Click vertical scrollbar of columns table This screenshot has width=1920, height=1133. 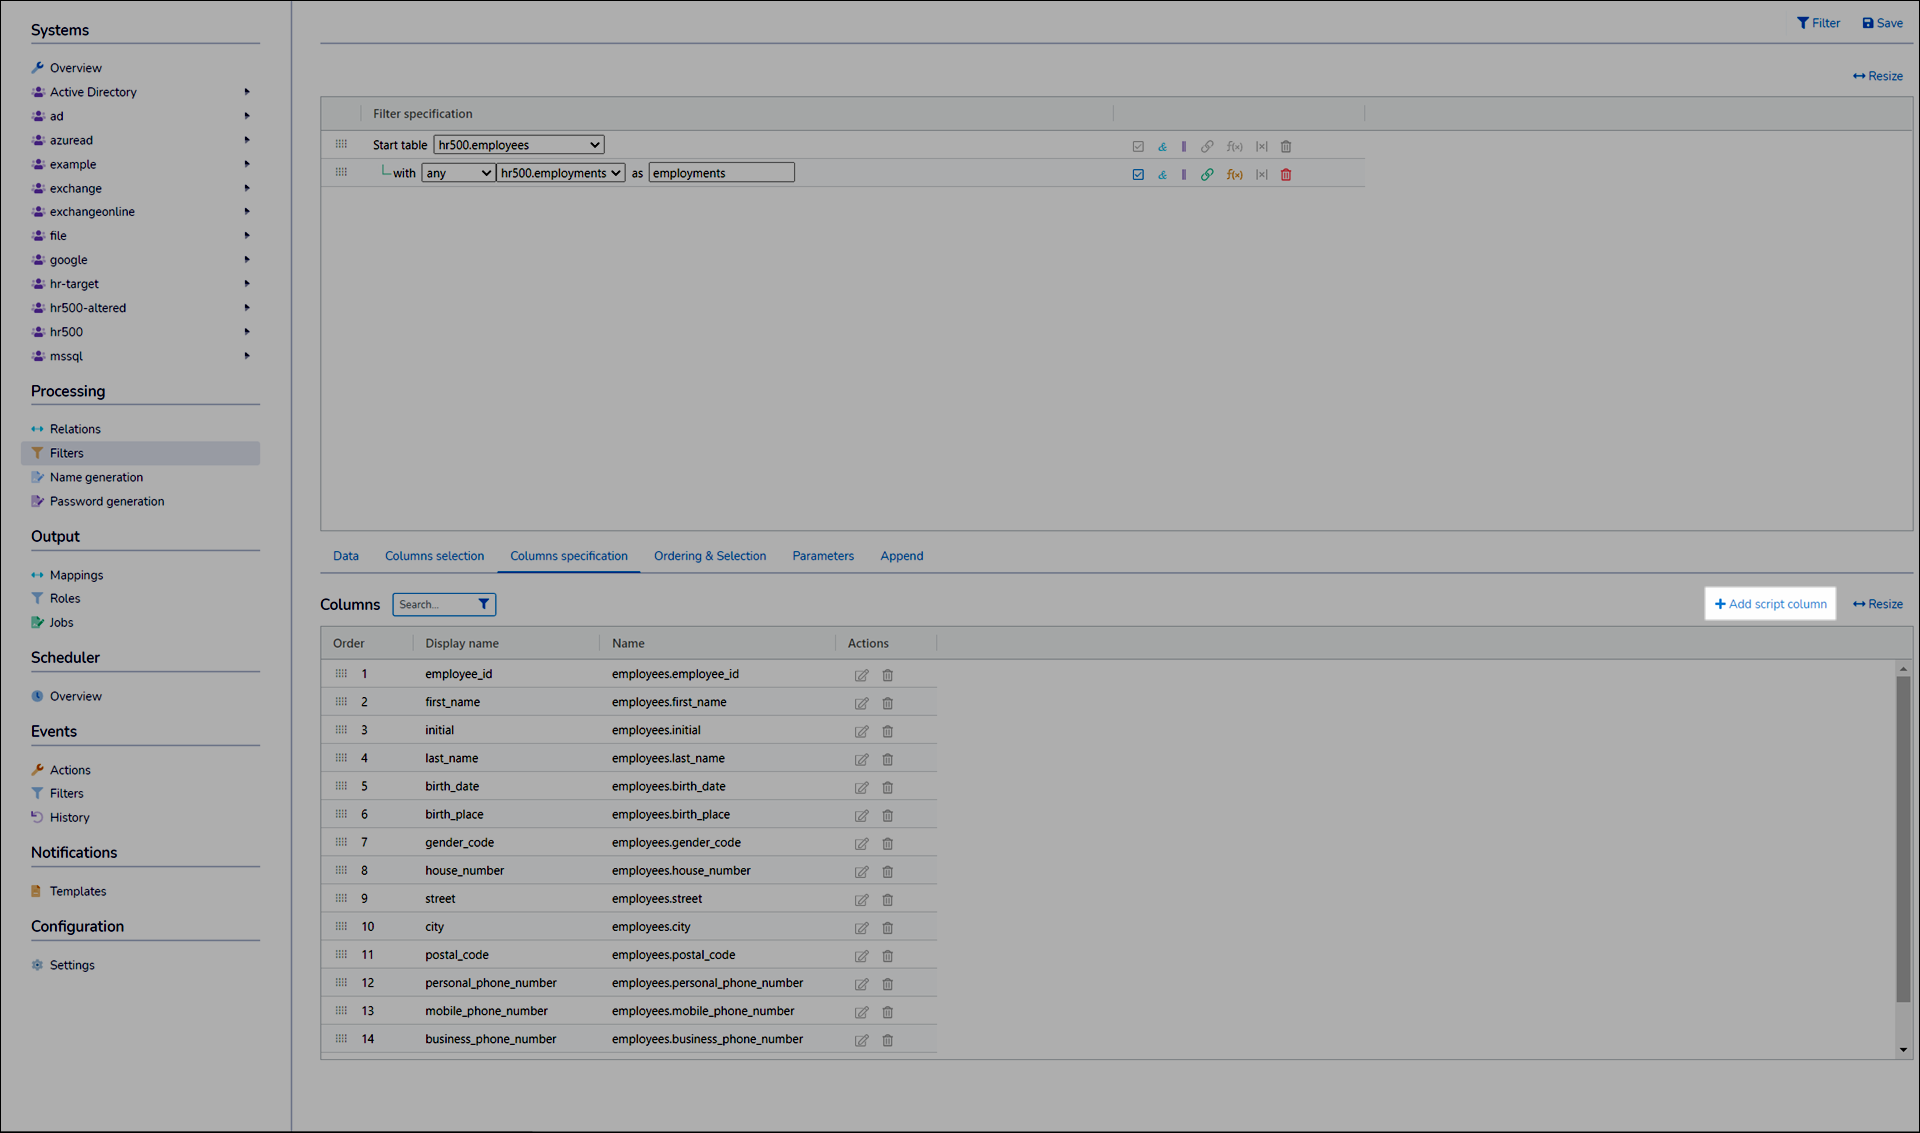click(1902, 840)
